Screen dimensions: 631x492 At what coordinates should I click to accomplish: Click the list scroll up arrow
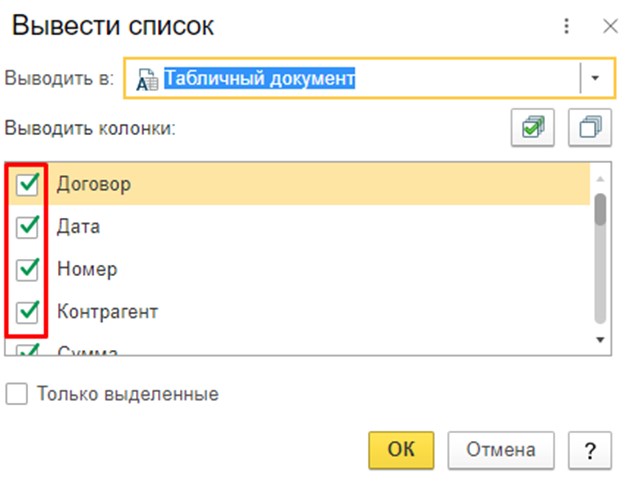600,178
